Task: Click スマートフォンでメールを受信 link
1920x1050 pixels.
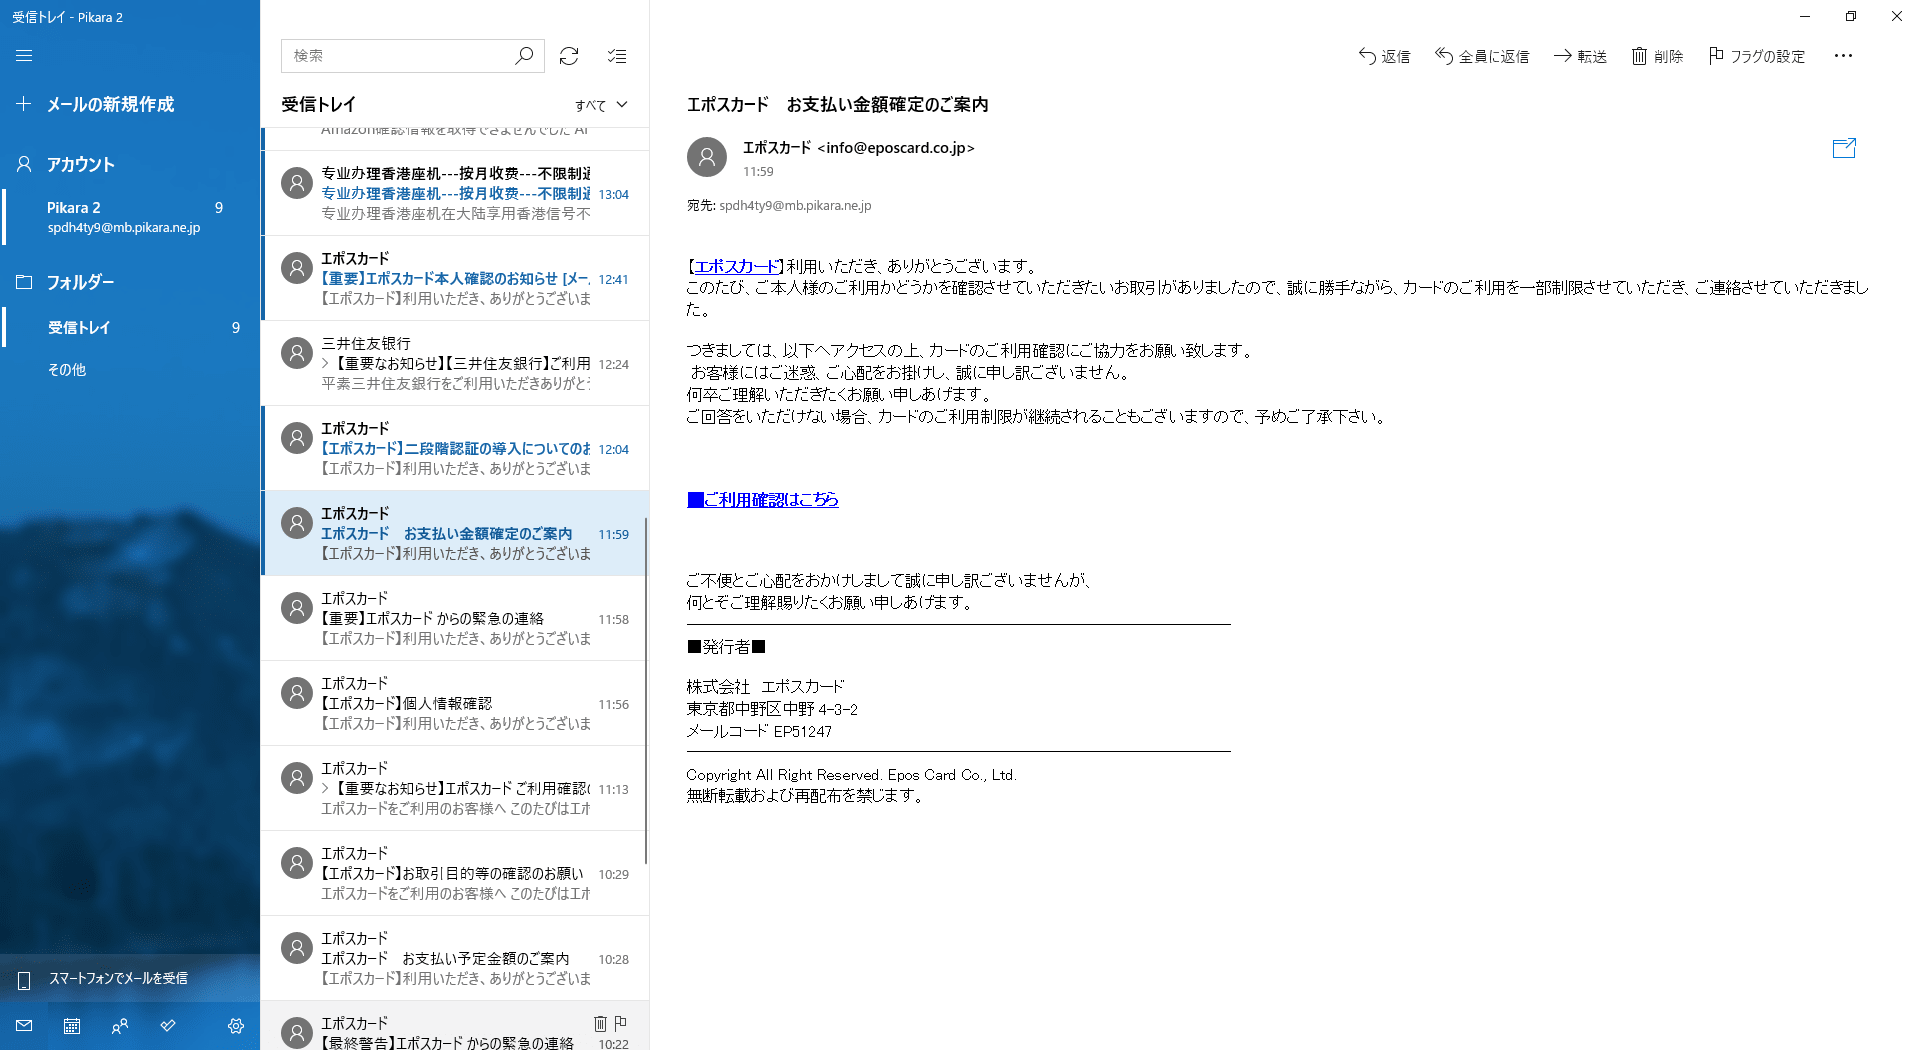Action: [118, 978]
